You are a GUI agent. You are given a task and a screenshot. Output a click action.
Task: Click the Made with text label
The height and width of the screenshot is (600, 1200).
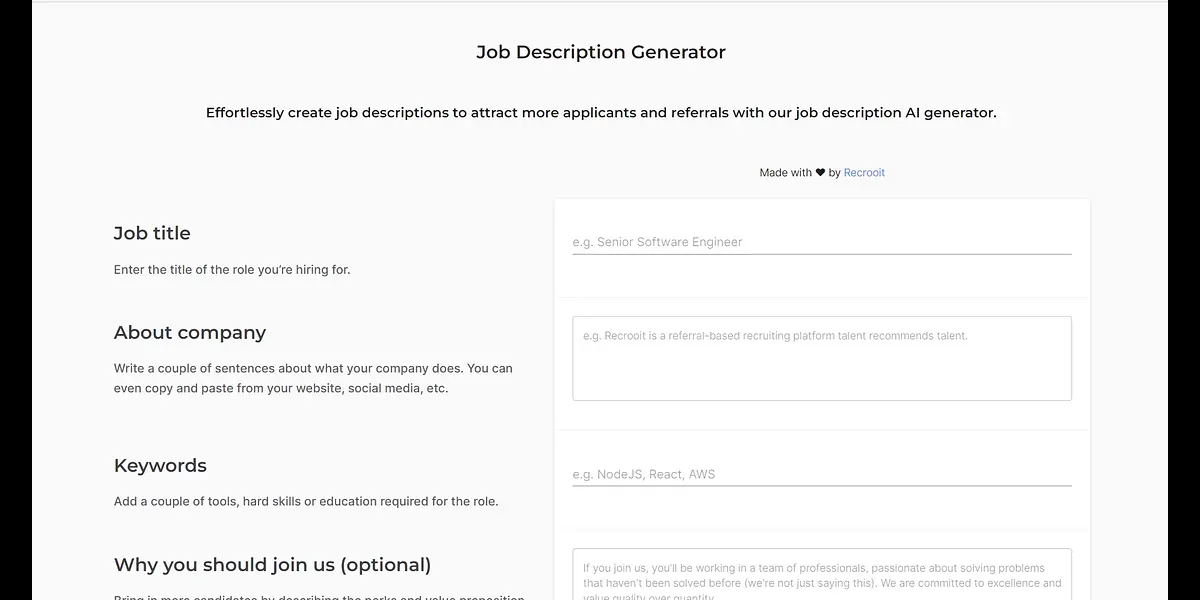(785, 173)
